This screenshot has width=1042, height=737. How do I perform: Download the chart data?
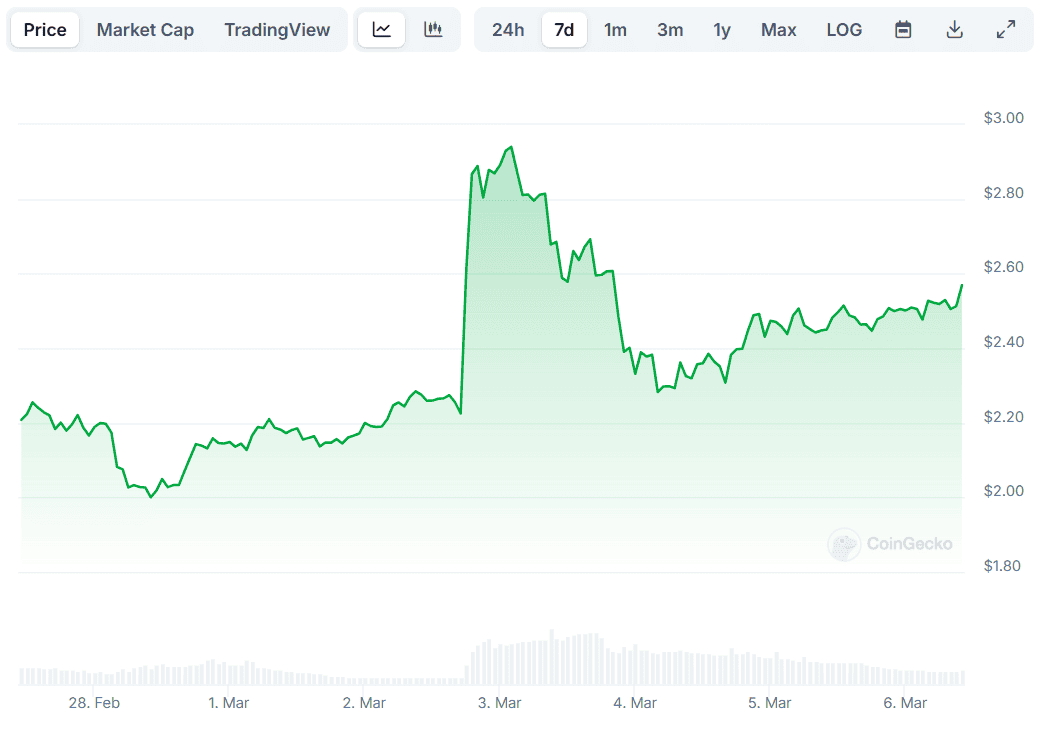click(x=955, y=30)
